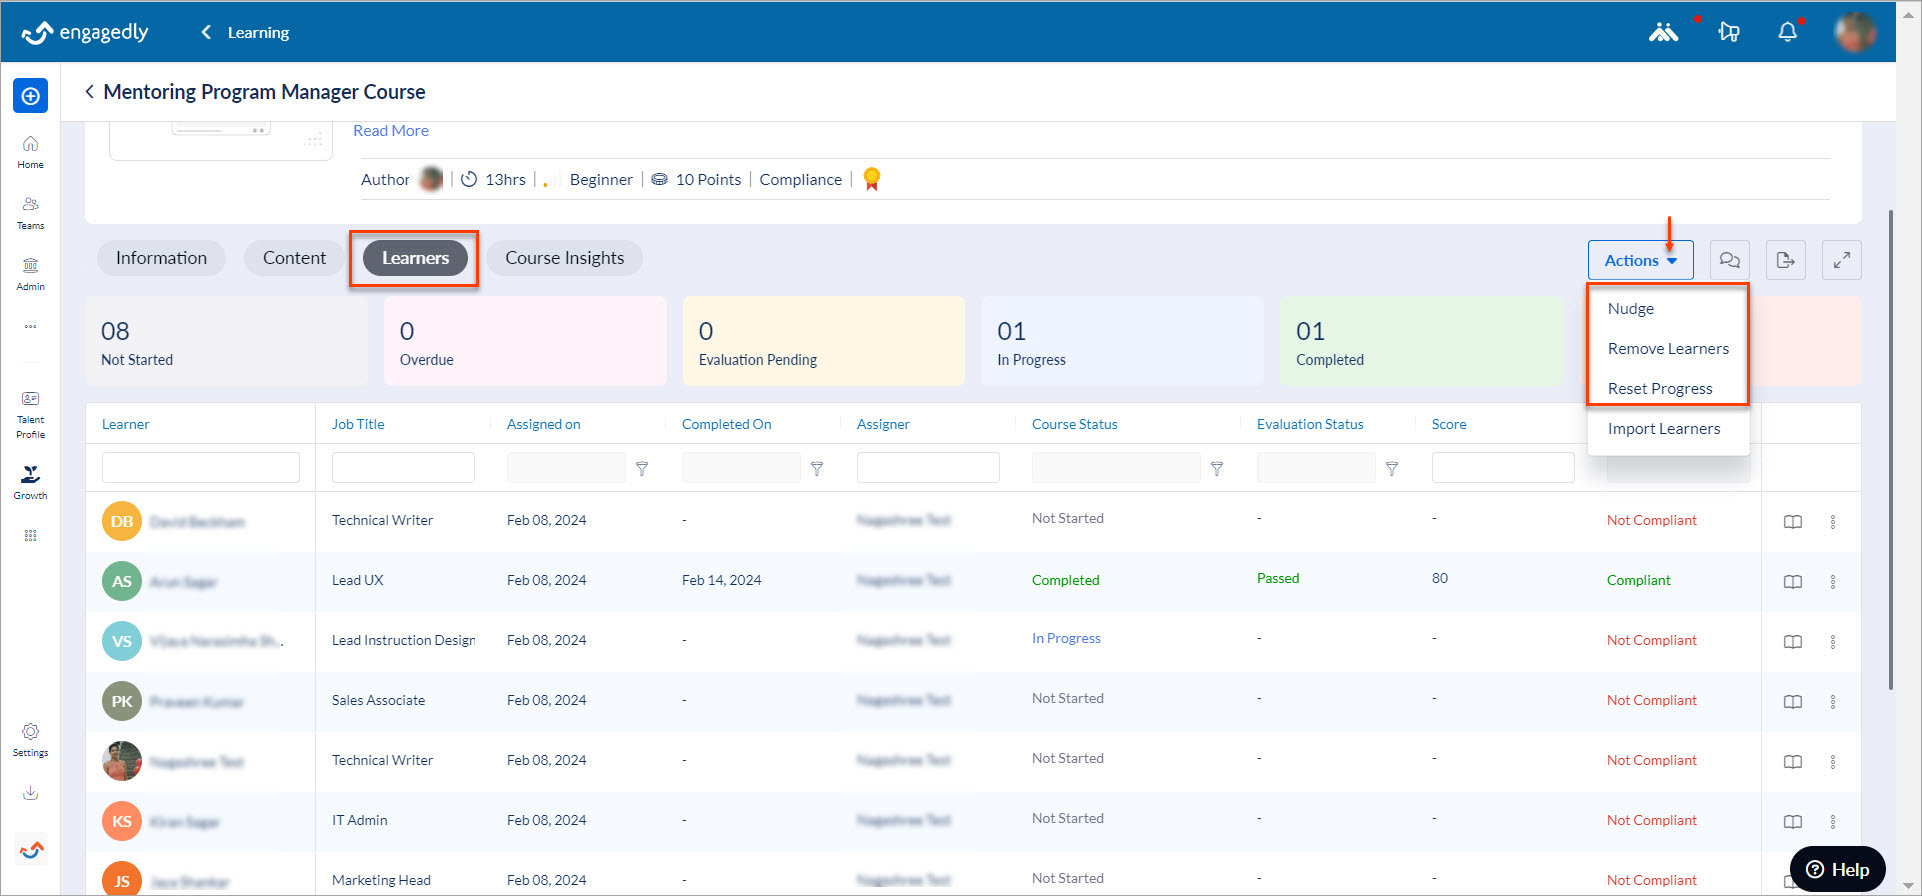The image size is (1922, 896).
Task: Open Growth module in sidebar
Action: 30,481
